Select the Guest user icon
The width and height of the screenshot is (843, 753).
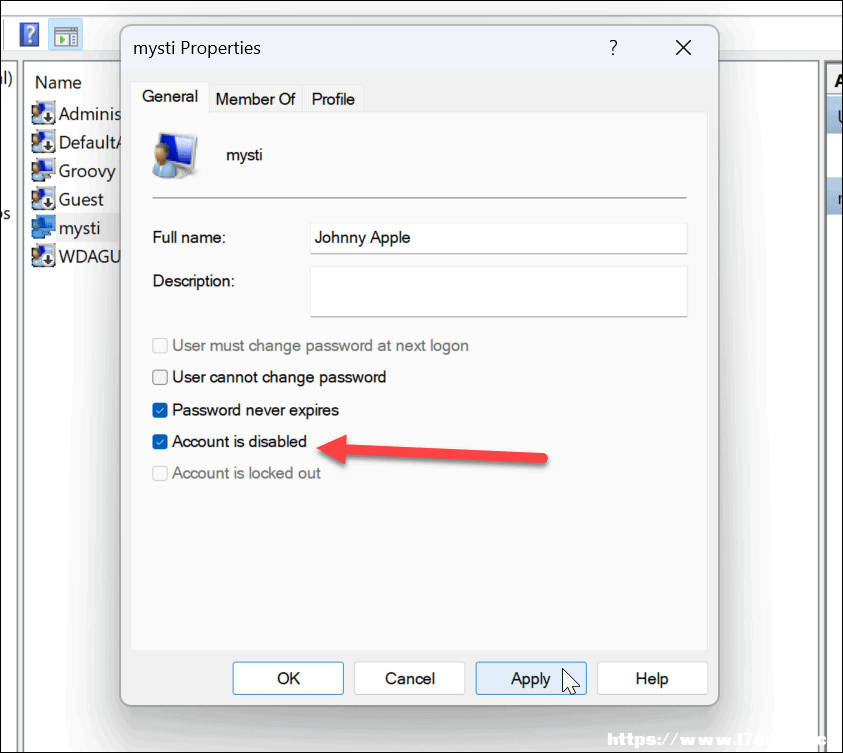pyautogui.click(x=43, y=199)
